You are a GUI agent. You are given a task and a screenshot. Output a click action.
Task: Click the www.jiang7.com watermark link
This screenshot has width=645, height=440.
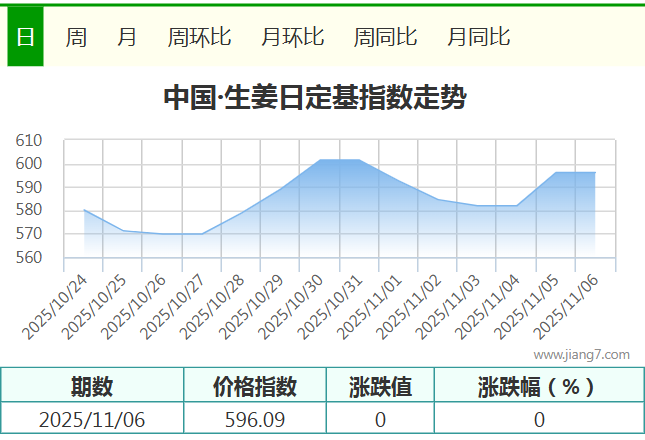coord(581,354)
